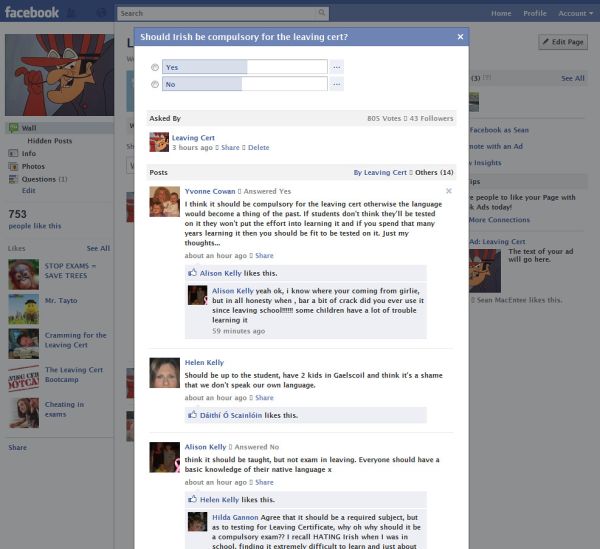Click thumbs-up icon beside Dáithí Ó Scainlóin

coord(192,415)
